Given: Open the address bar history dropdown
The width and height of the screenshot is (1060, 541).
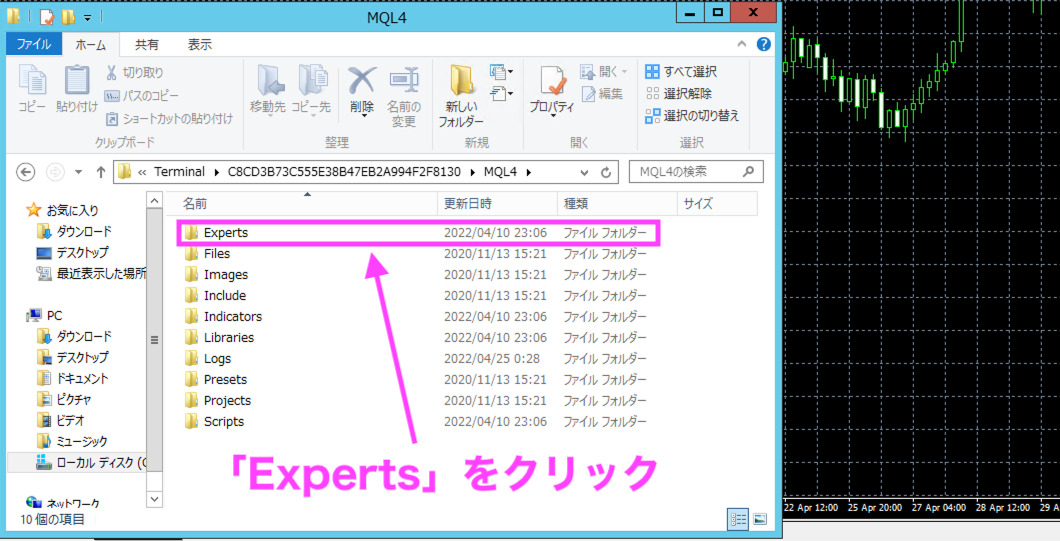Looking at the screenshot, I should (585, 172).
